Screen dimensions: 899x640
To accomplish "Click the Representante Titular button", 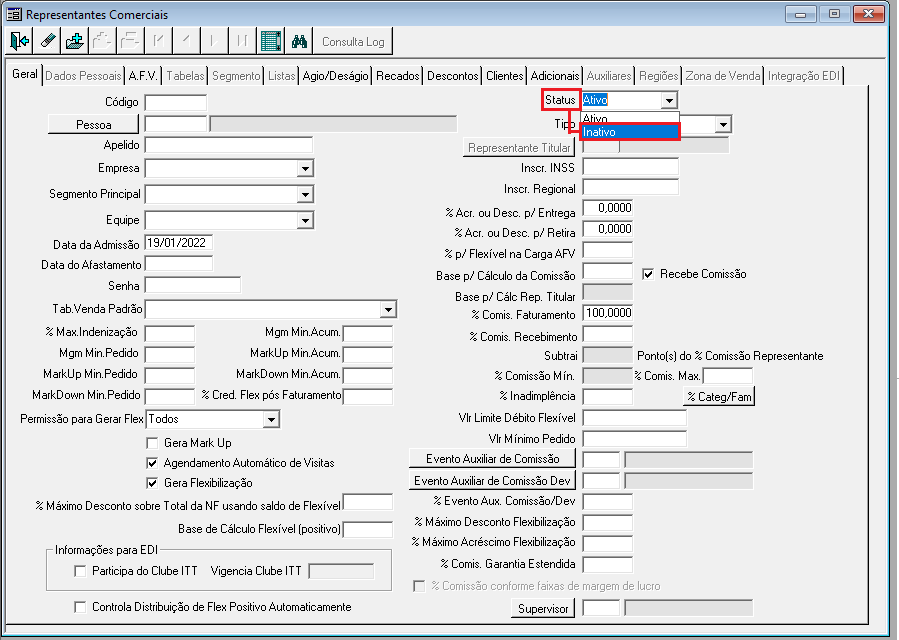I will [x=519, y=148].
